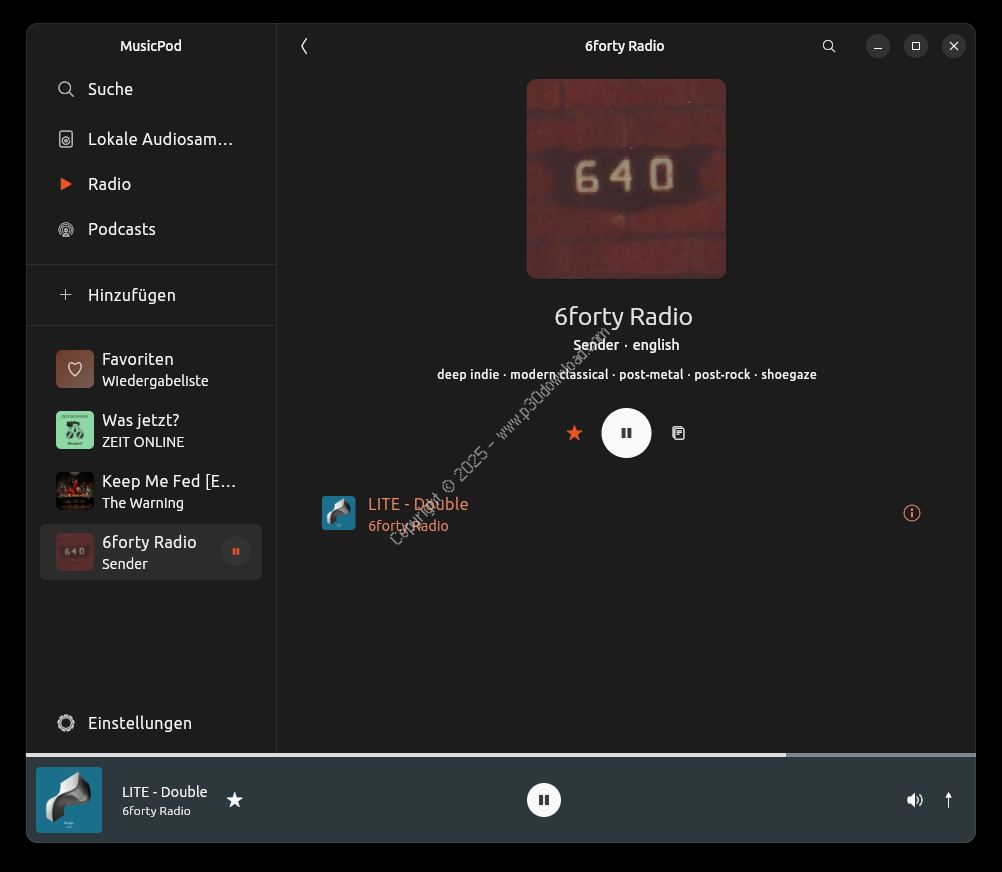The height and width of the screenshot is (872, 1002).
Task: Expand full player with up arrow
Action: point(948,800)
